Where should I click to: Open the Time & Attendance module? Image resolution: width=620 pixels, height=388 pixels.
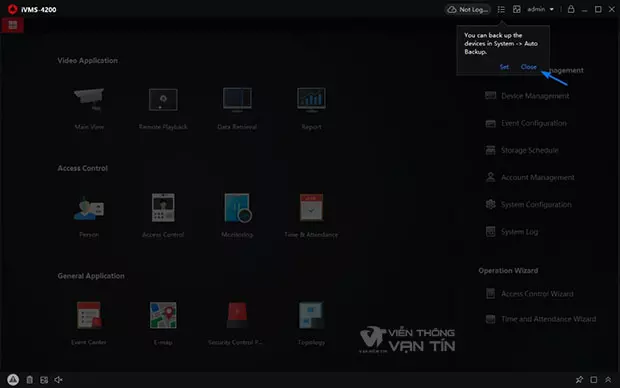[311, 207]
